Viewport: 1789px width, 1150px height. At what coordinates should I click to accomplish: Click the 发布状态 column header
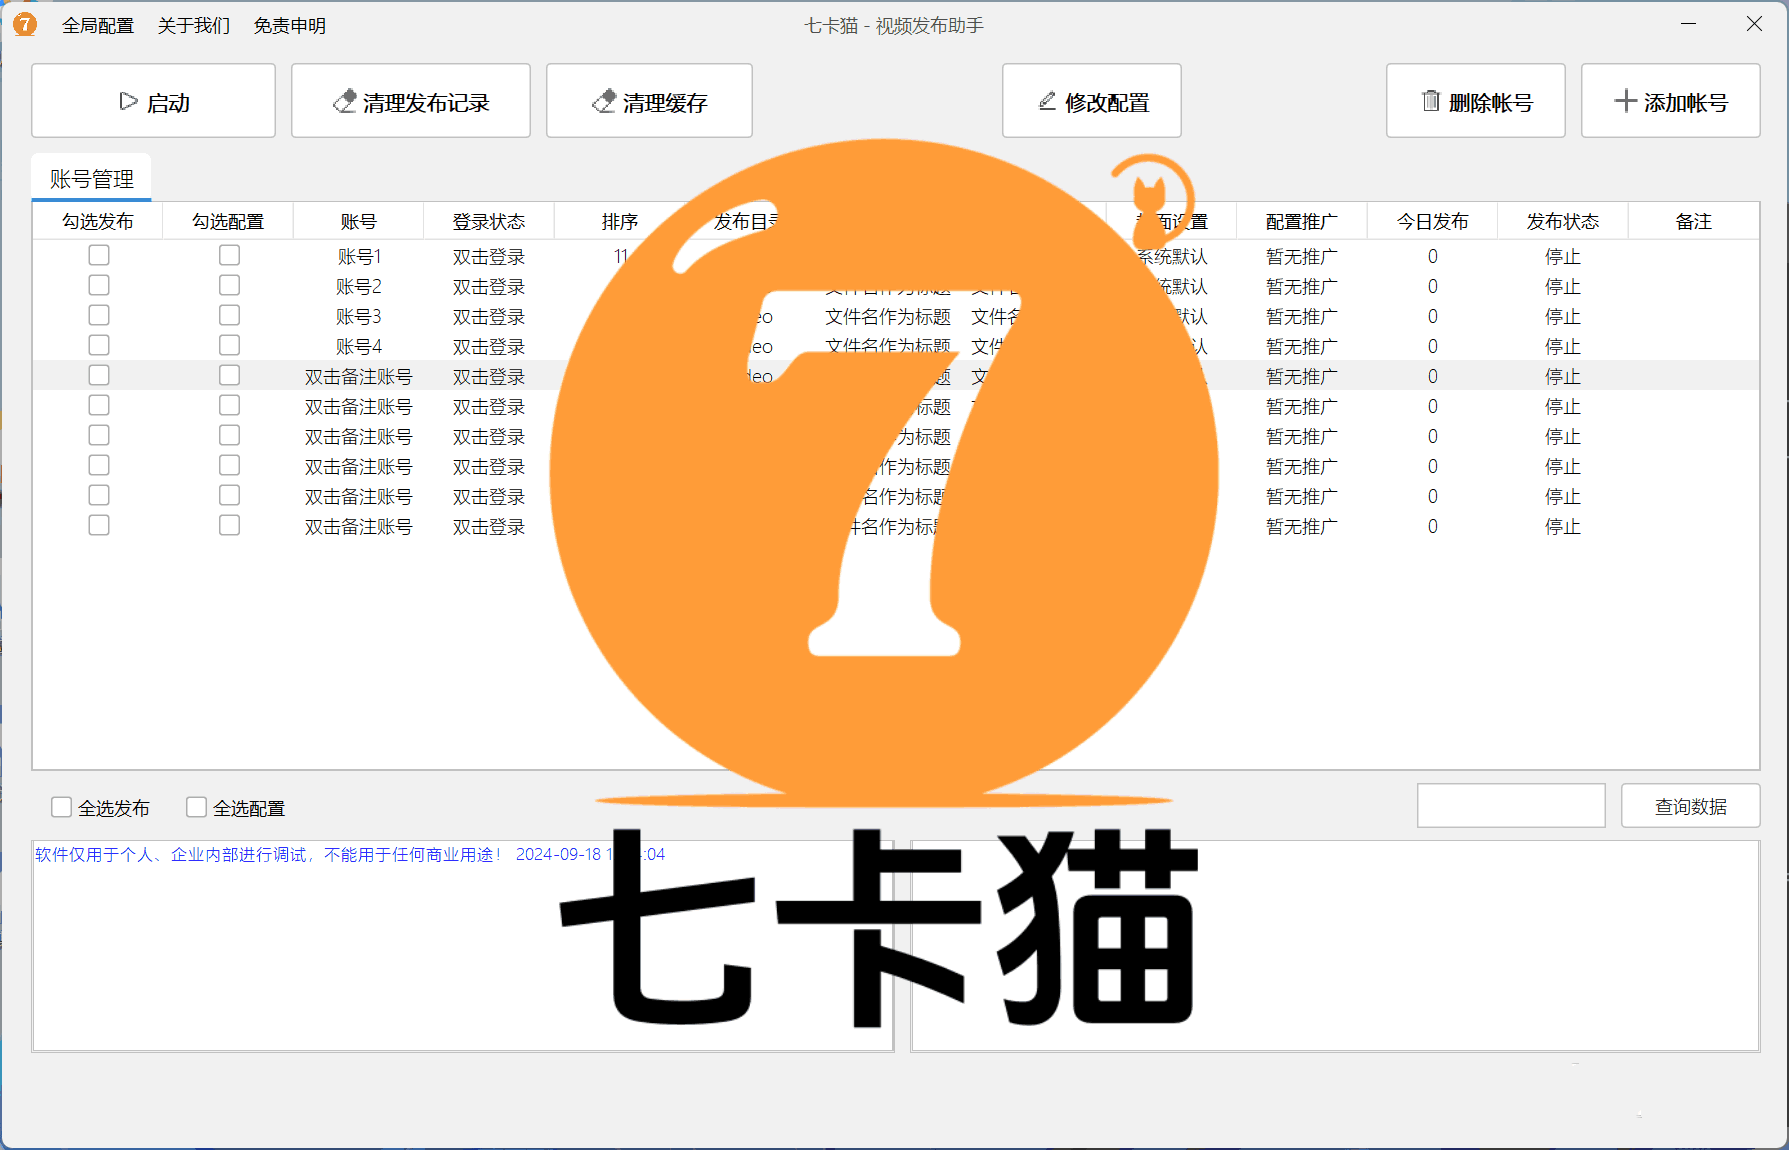[x=1563, y=222]
